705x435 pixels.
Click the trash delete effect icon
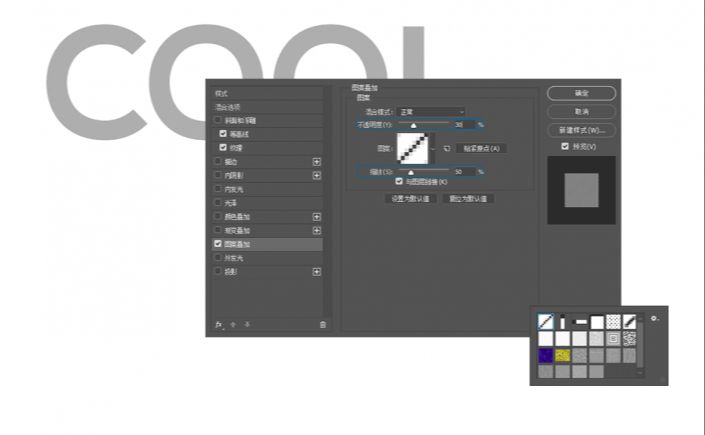point(322,324)
